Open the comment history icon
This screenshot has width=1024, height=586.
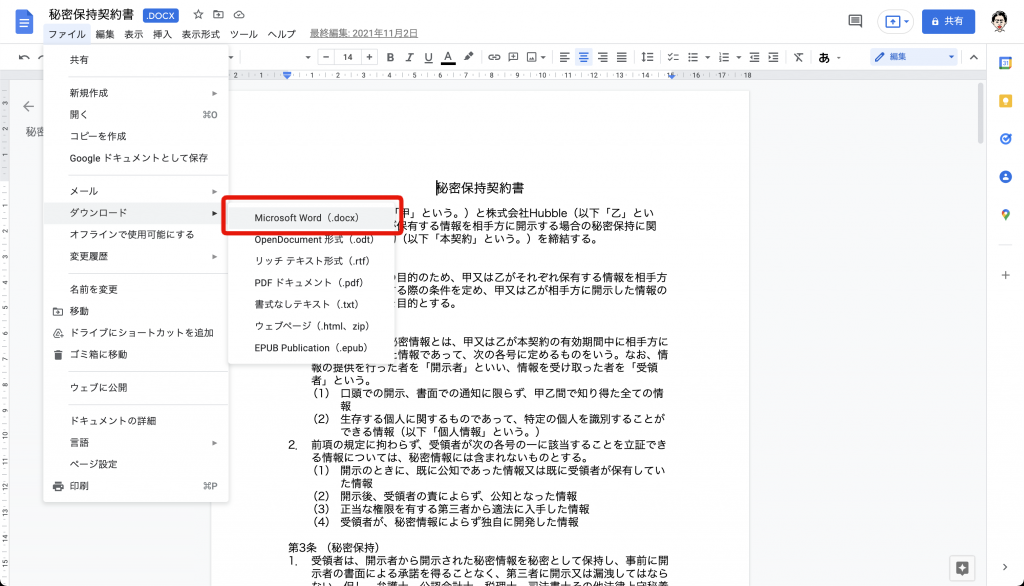pyautogui.click(x=855, y=21)
